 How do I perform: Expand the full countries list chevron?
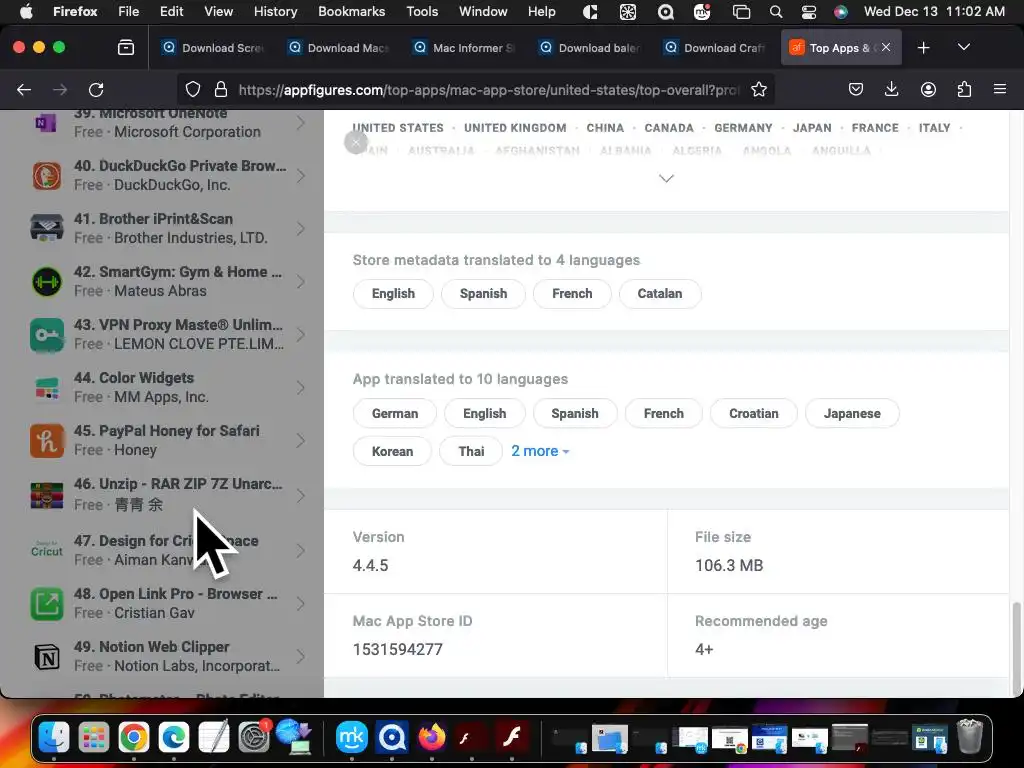(666, 178)
